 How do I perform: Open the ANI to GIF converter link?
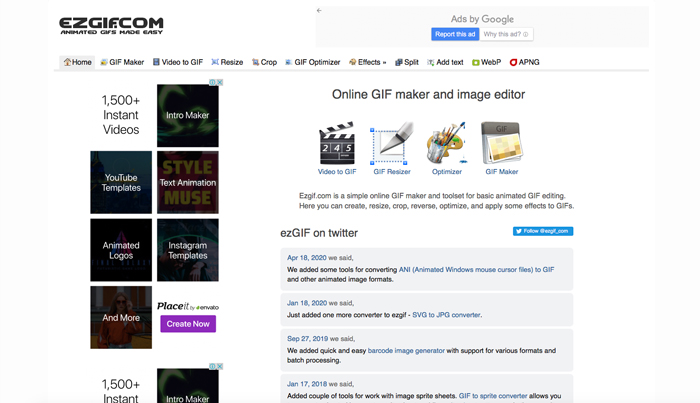[x=476, y=270]
